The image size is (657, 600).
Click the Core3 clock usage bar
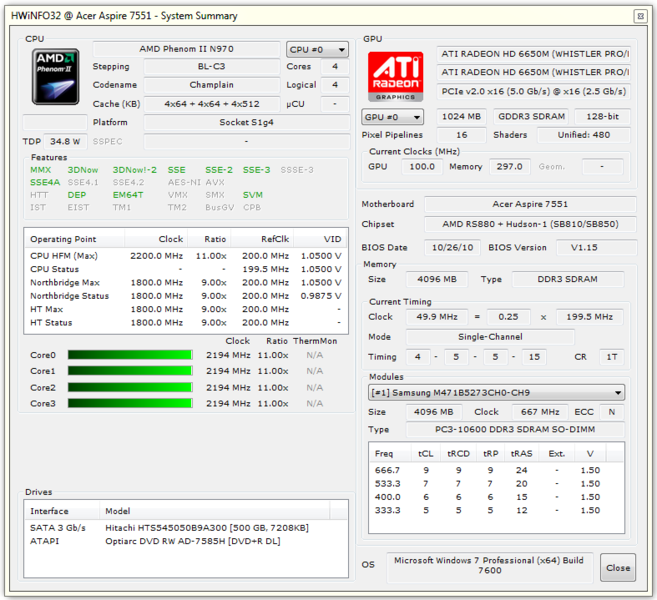pos(130,403)
